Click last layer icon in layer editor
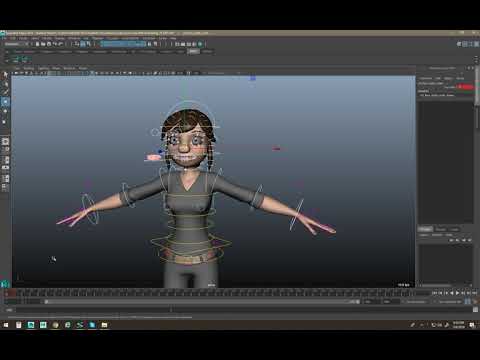This screenshot has width=480, height=360. [469, 240]
